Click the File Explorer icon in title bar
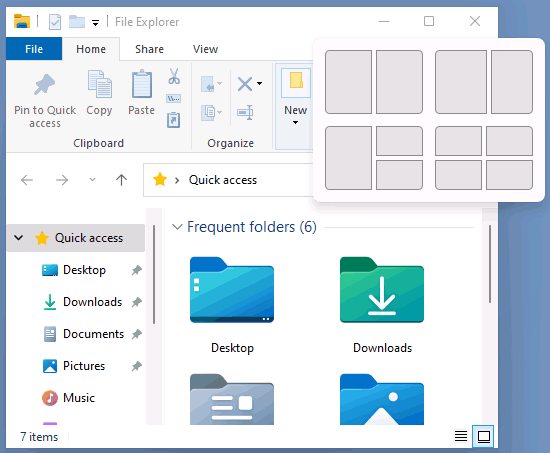550x453 pixels. [x=22, y=21]
